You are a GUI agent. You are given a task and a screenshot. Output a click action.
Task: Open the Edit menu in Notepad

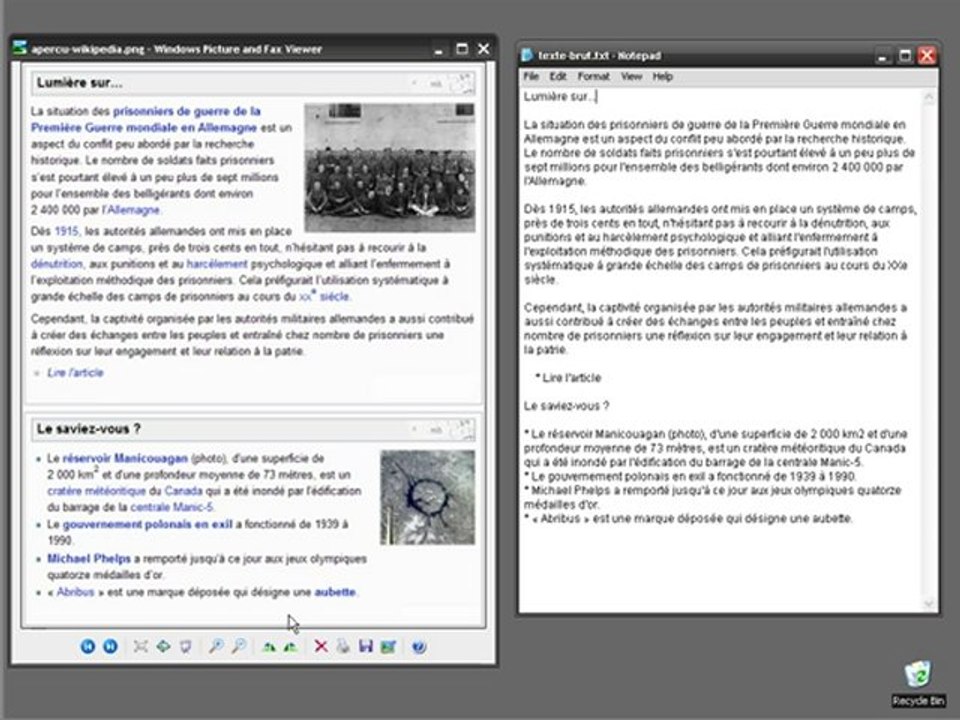coord(558,76)
